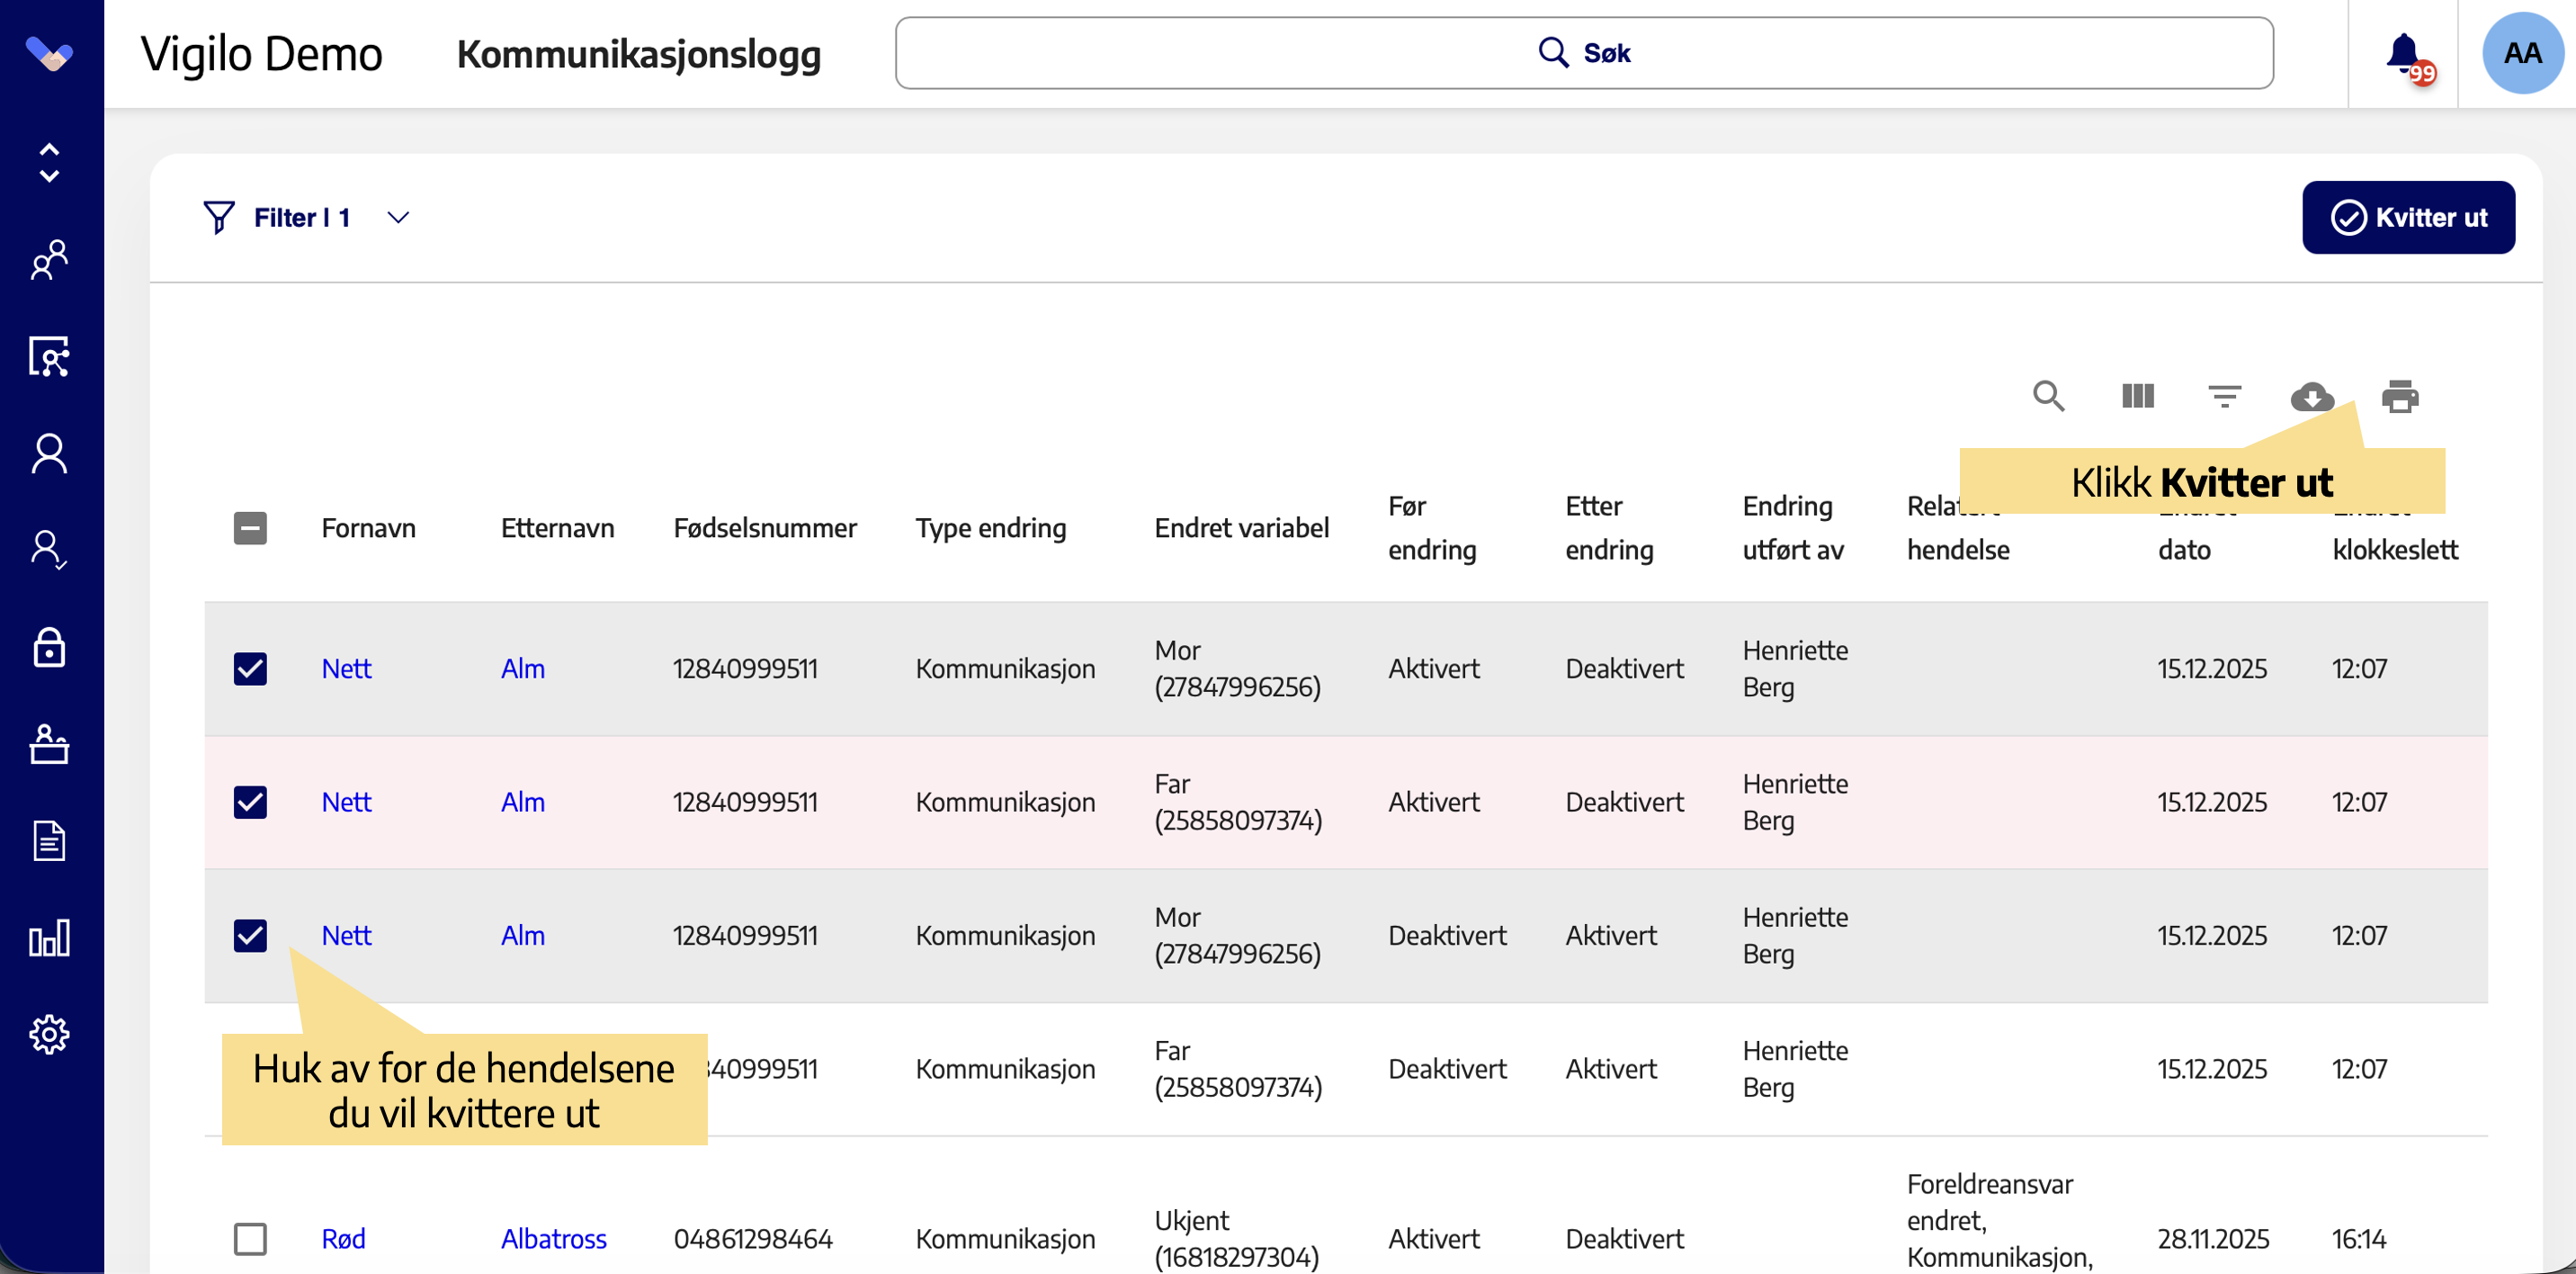2576x1274 pixels.
Task: Open the Rød first-name link
Action: (x=343, y=1238)
